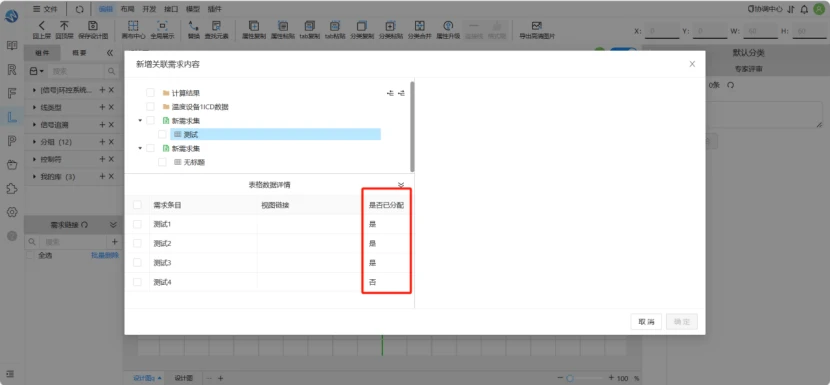Click the 属性复制 toolbar icon
Screen dimensions: 831x385
tap(254, 25)
